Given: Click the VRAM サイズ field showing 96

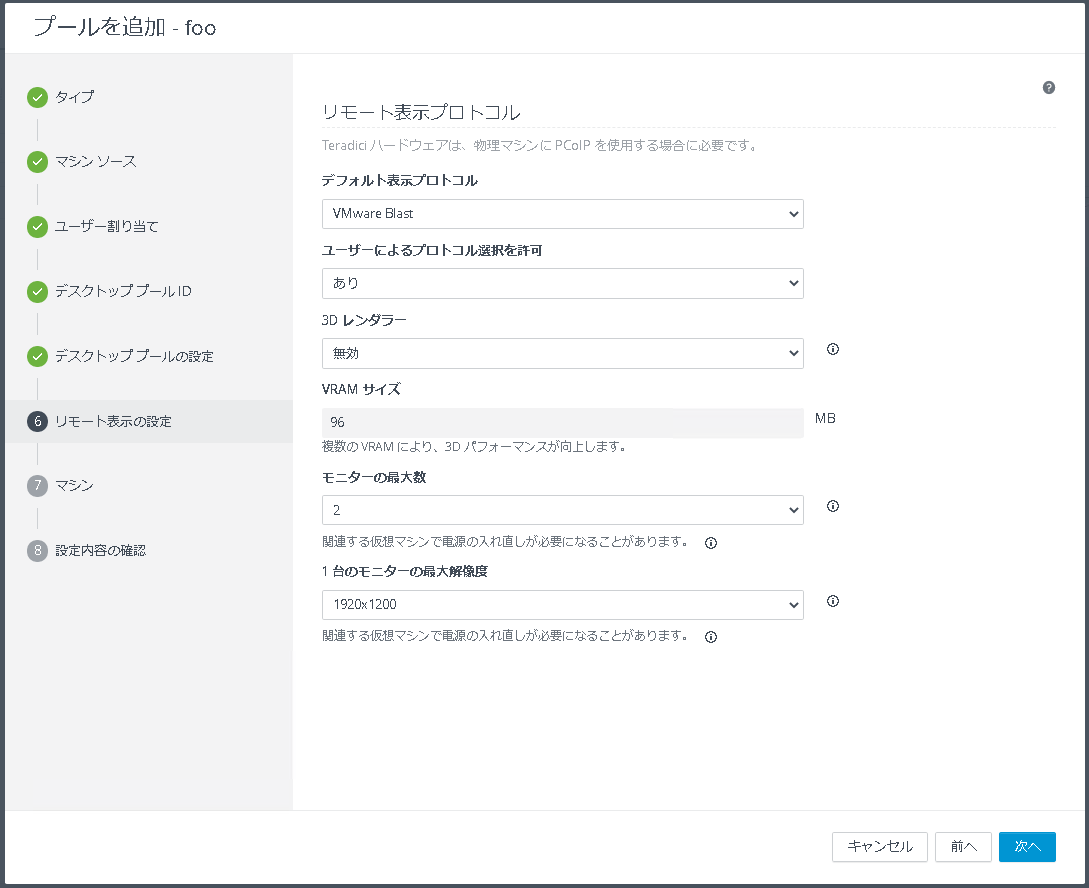Looking at the screenshot, I should pos(563,423).
